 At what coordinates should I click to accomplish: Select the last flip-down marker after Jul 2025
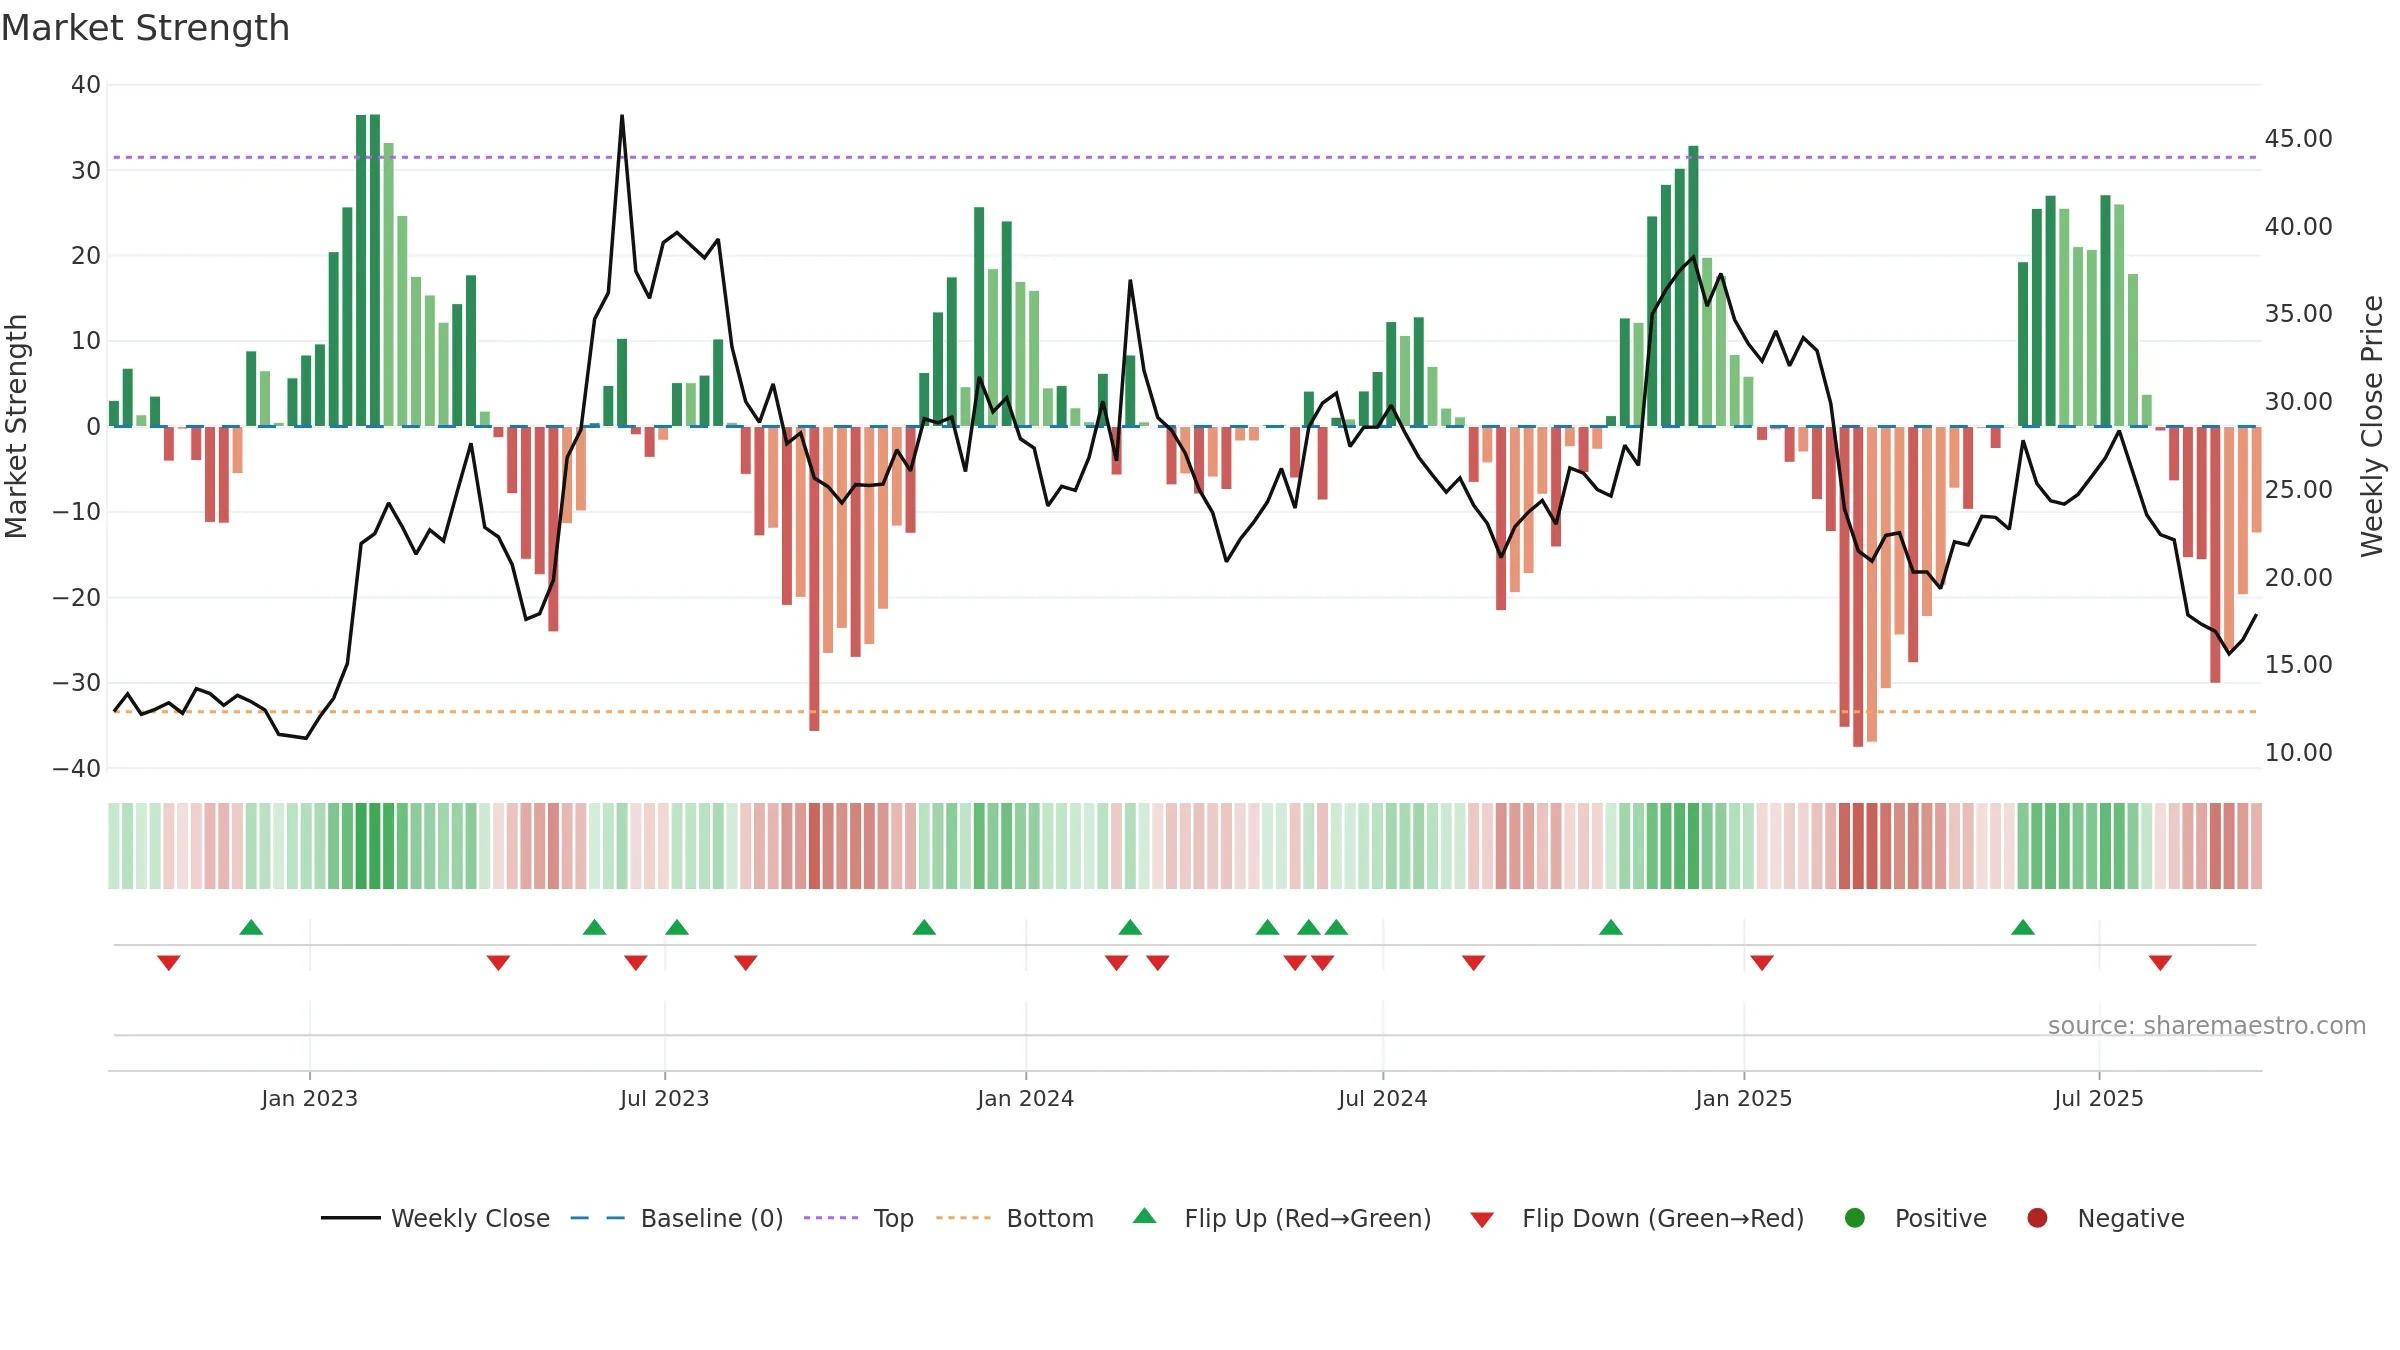tap(2160, 962)
